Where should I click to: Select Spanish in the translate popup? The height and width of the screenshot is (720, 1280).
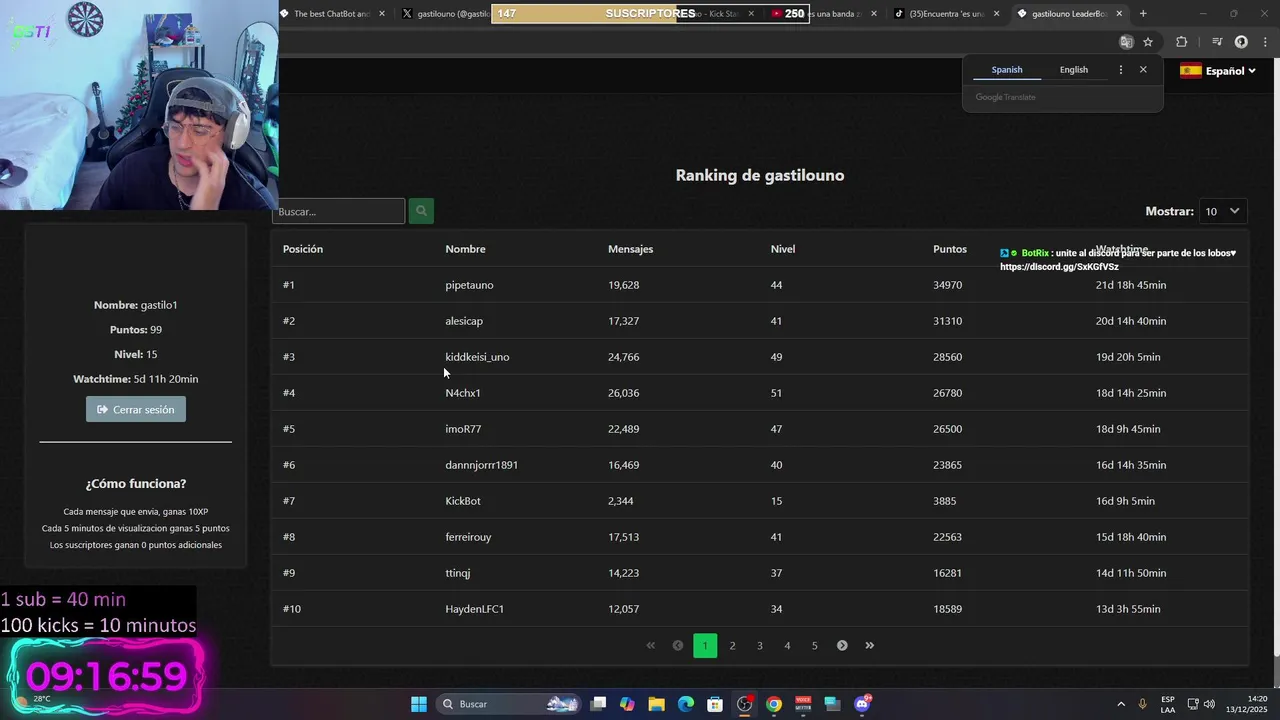click(x=1007, y=70)
